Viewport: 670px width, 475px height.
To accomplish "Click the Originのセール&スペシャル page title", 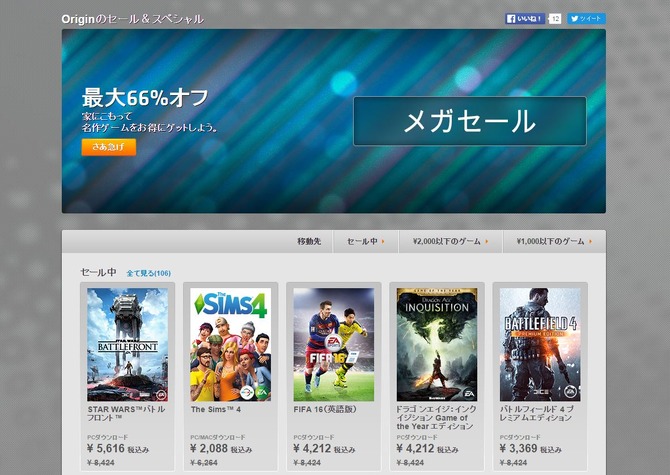I will tap(132, 19).
